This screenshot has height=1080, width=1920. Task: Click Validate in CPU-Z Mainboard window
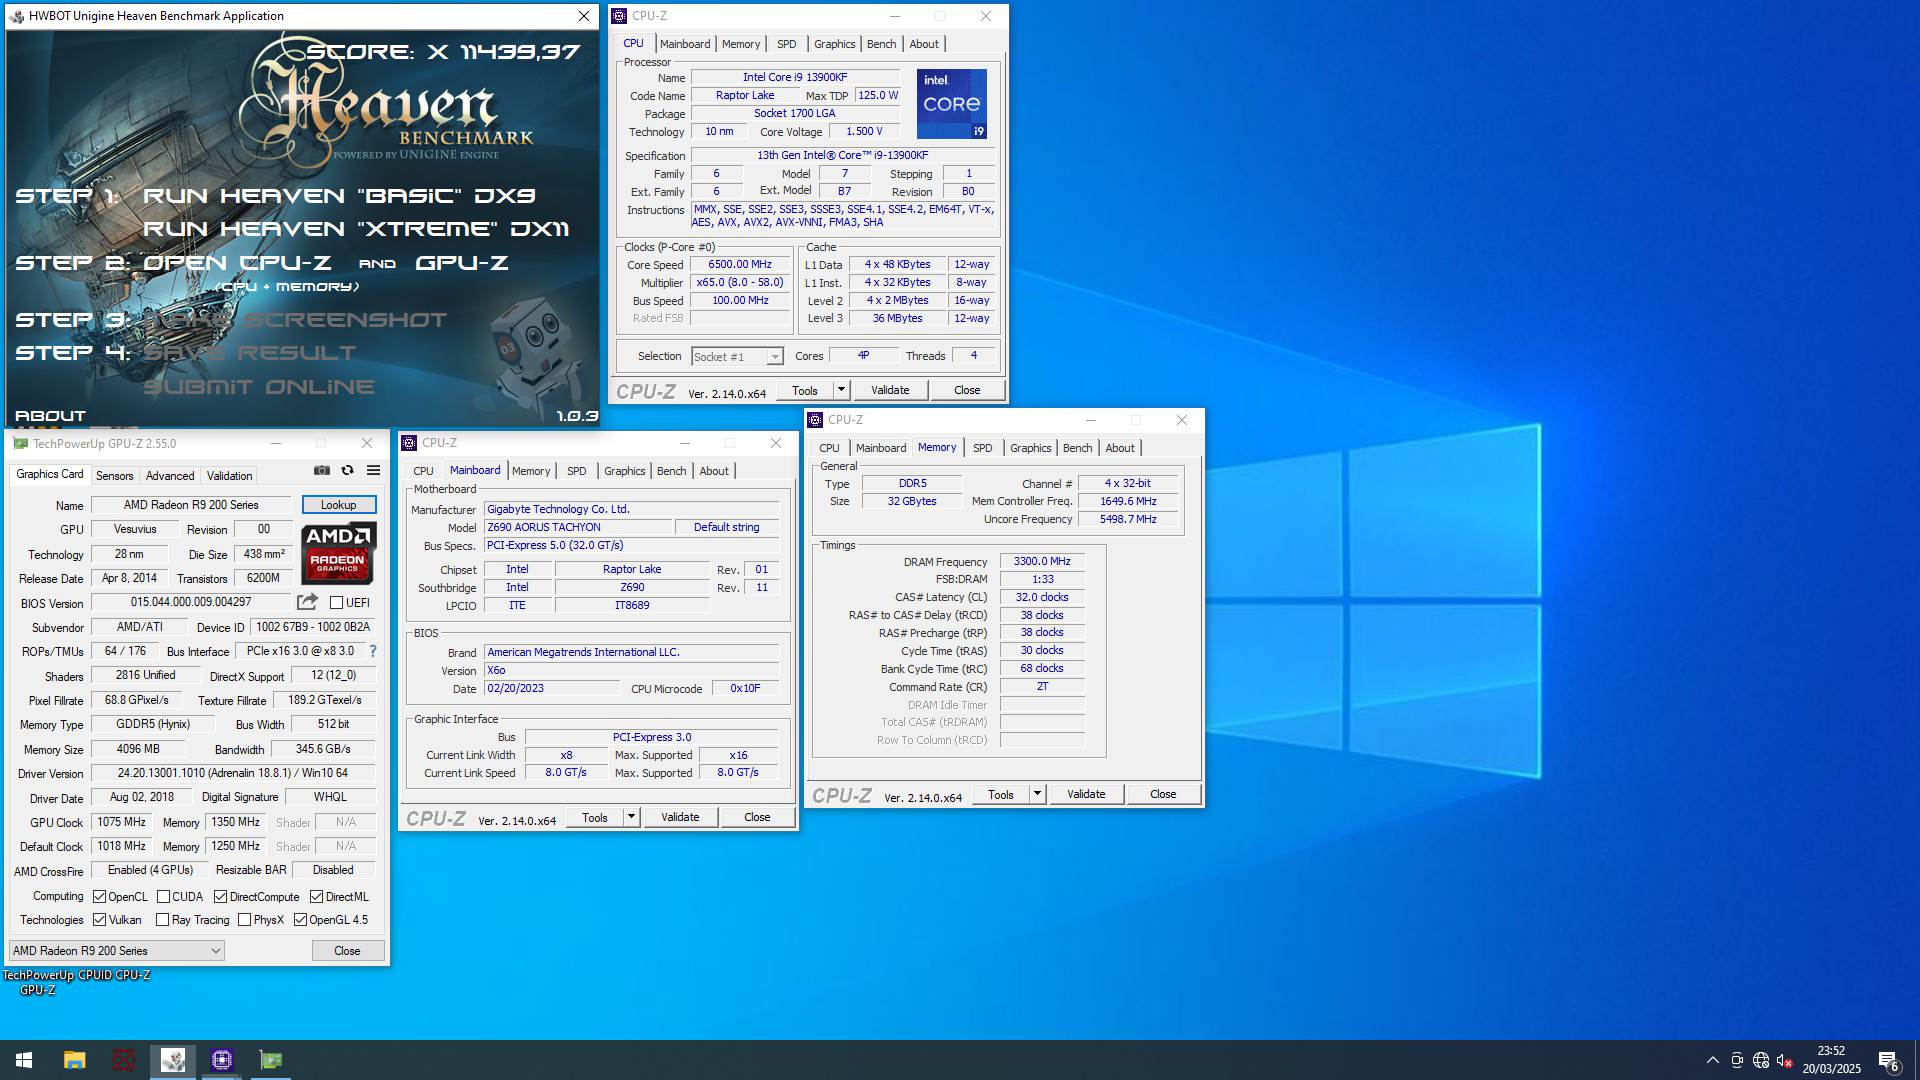(680, 817)
